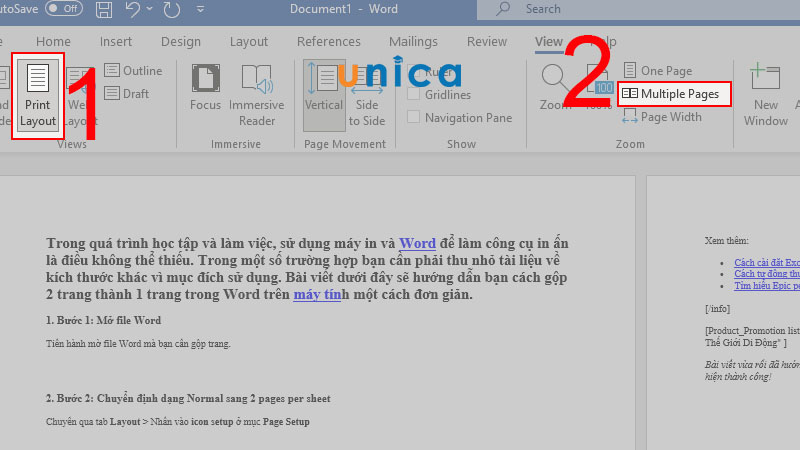Click the line 'Tiến hành mở file Word'
The height and width of the screenshot is (450, 800).
click(x=138, y=344)
